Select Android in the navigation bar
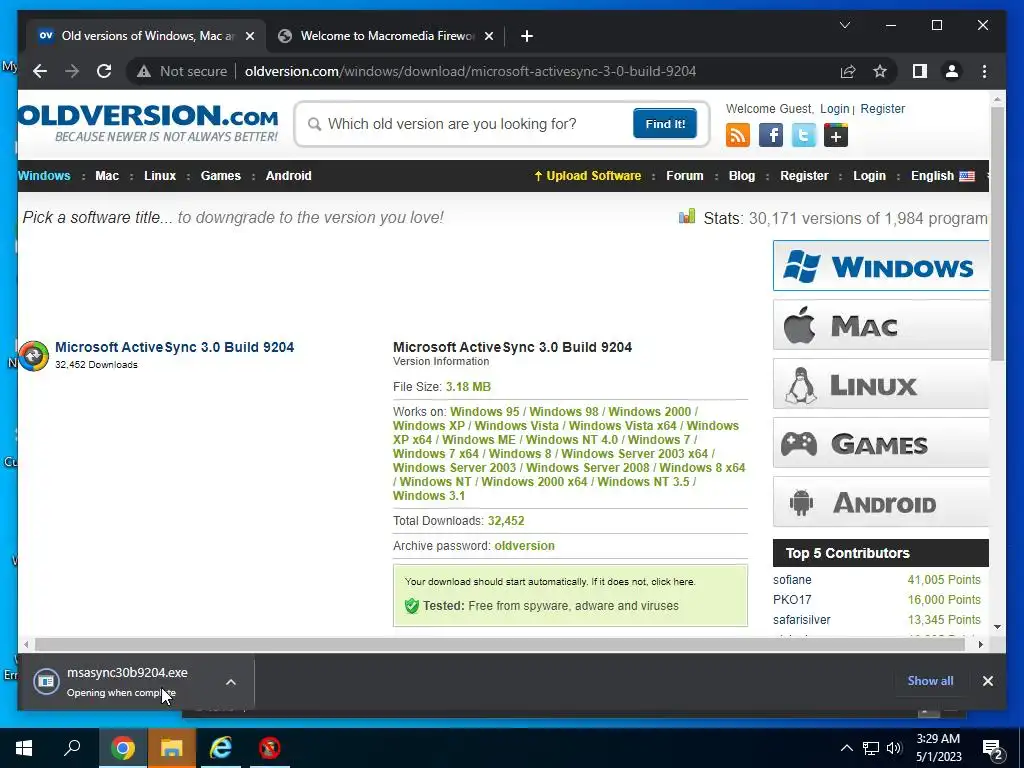 289,176
